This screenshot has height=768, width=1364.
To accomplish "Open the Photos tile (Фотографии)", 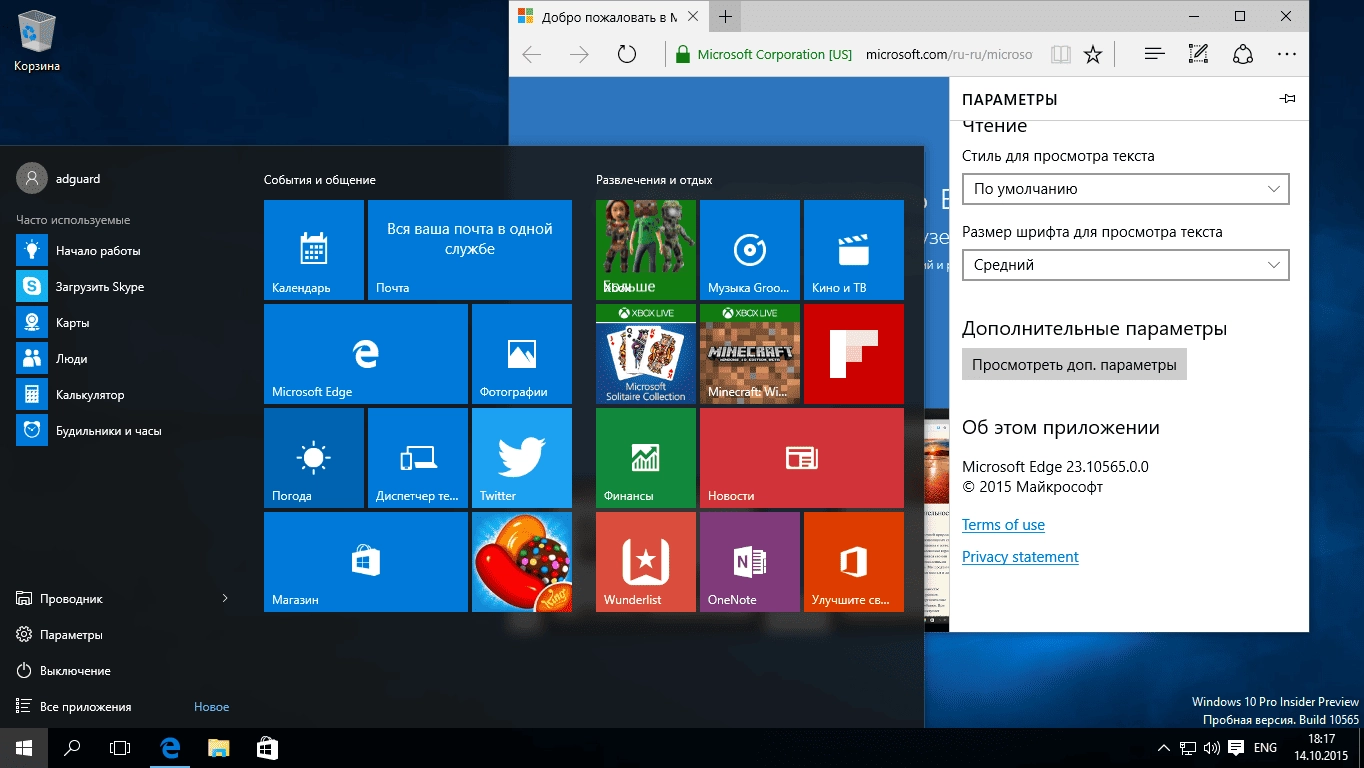I will 522,354.
